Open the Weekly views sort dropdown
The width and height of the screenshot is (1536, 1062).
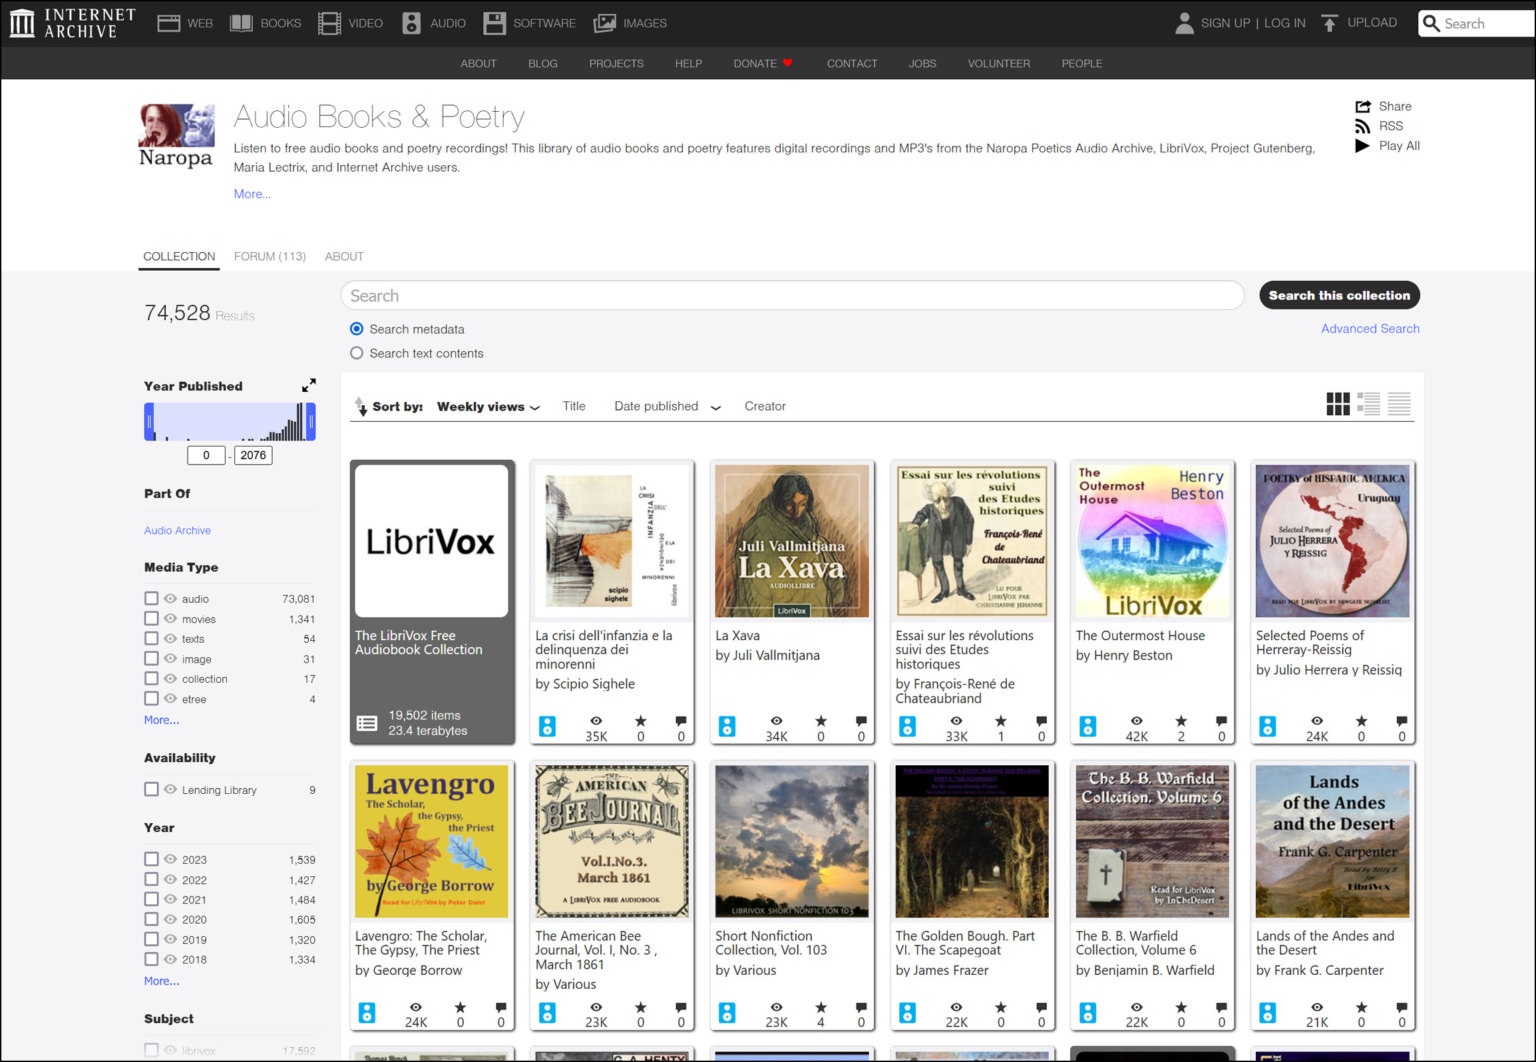(x=488, y=406)
